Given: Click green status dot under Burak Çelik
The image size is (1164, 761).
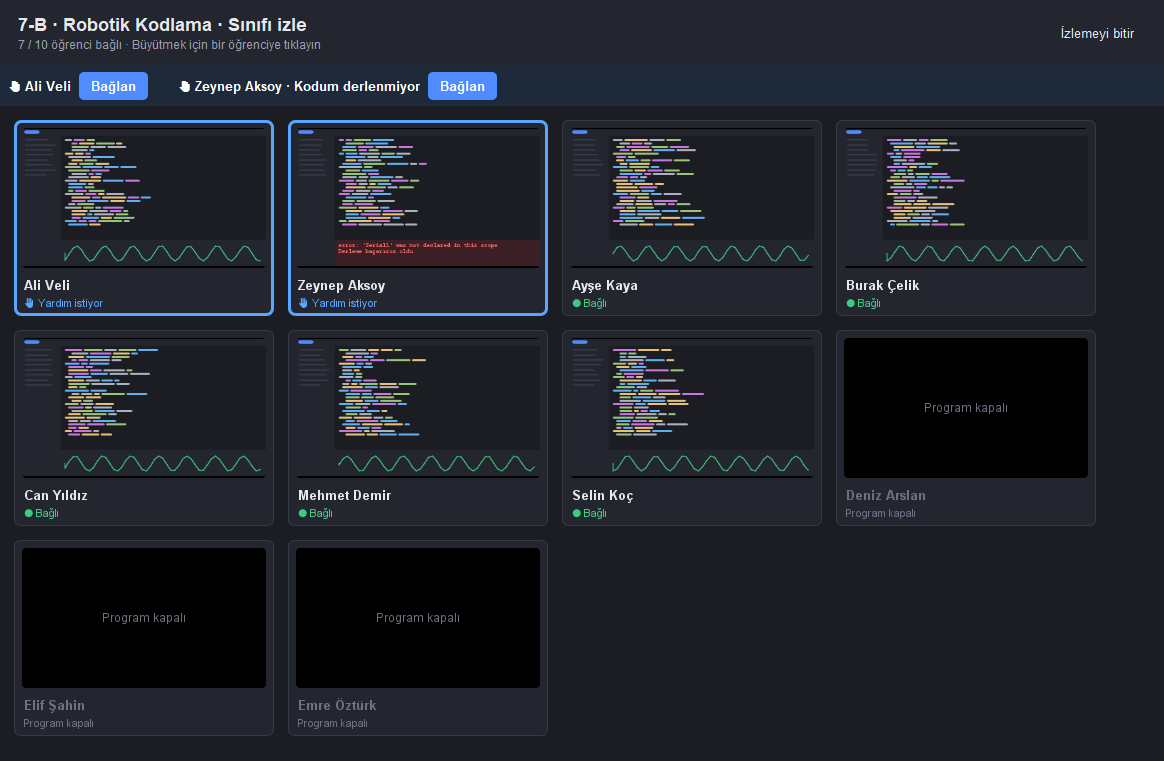Looking at the screenshot, I should 851,303.
